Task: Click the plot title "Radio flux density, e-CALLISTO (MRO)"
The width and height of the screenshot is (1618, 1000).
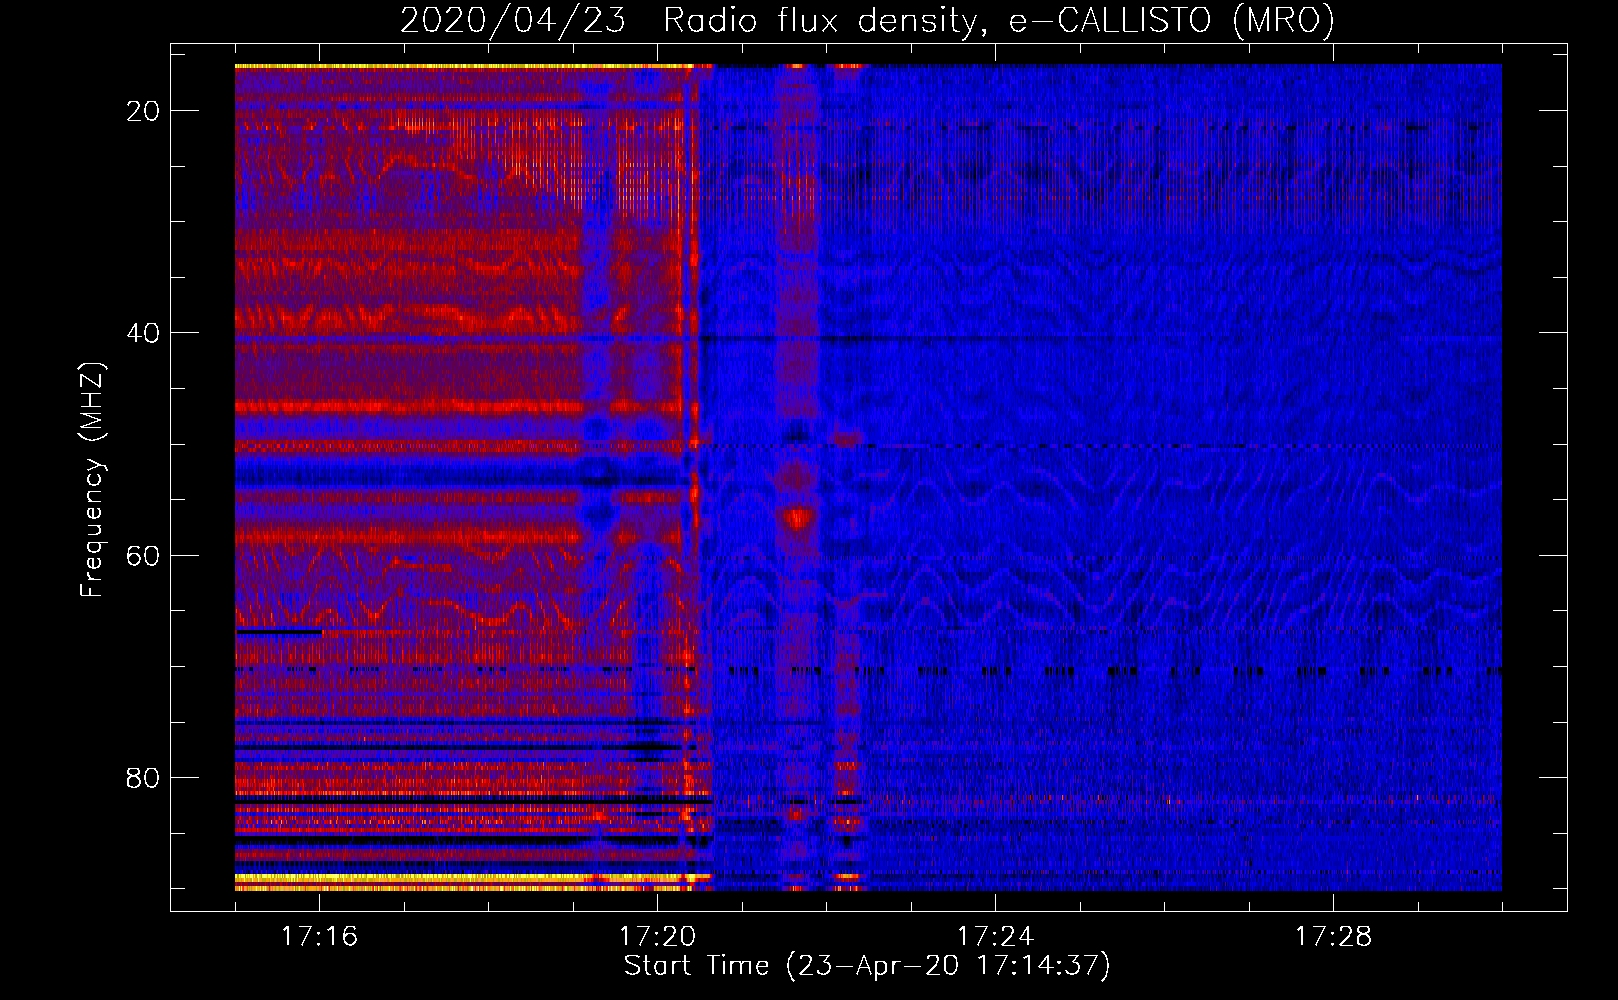Action: (999, 20)
